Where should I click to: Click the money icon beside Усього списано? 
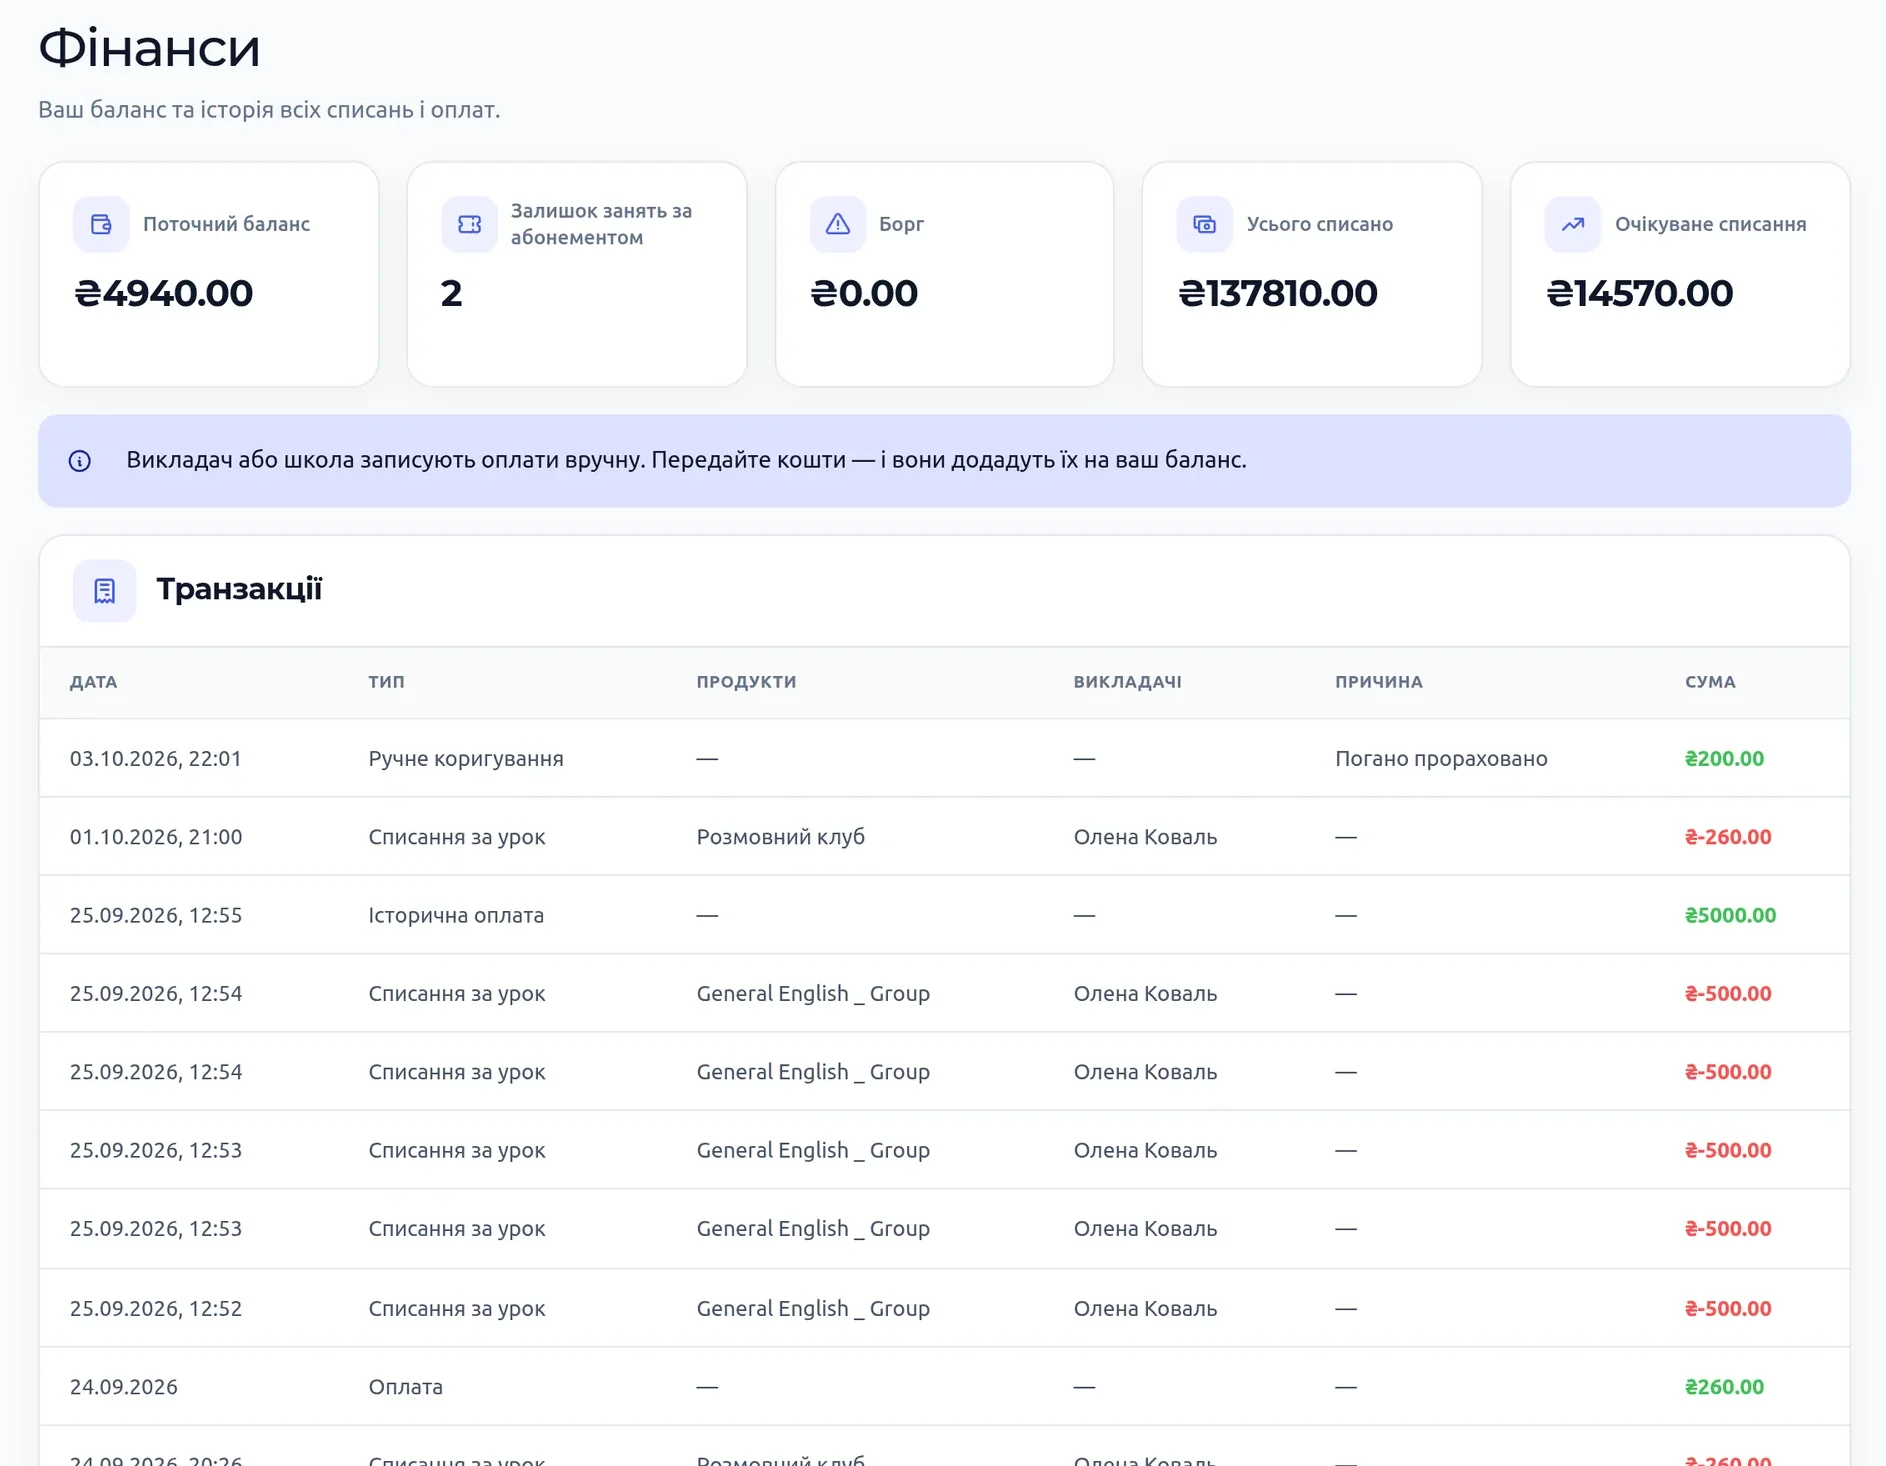point(1205,224)
